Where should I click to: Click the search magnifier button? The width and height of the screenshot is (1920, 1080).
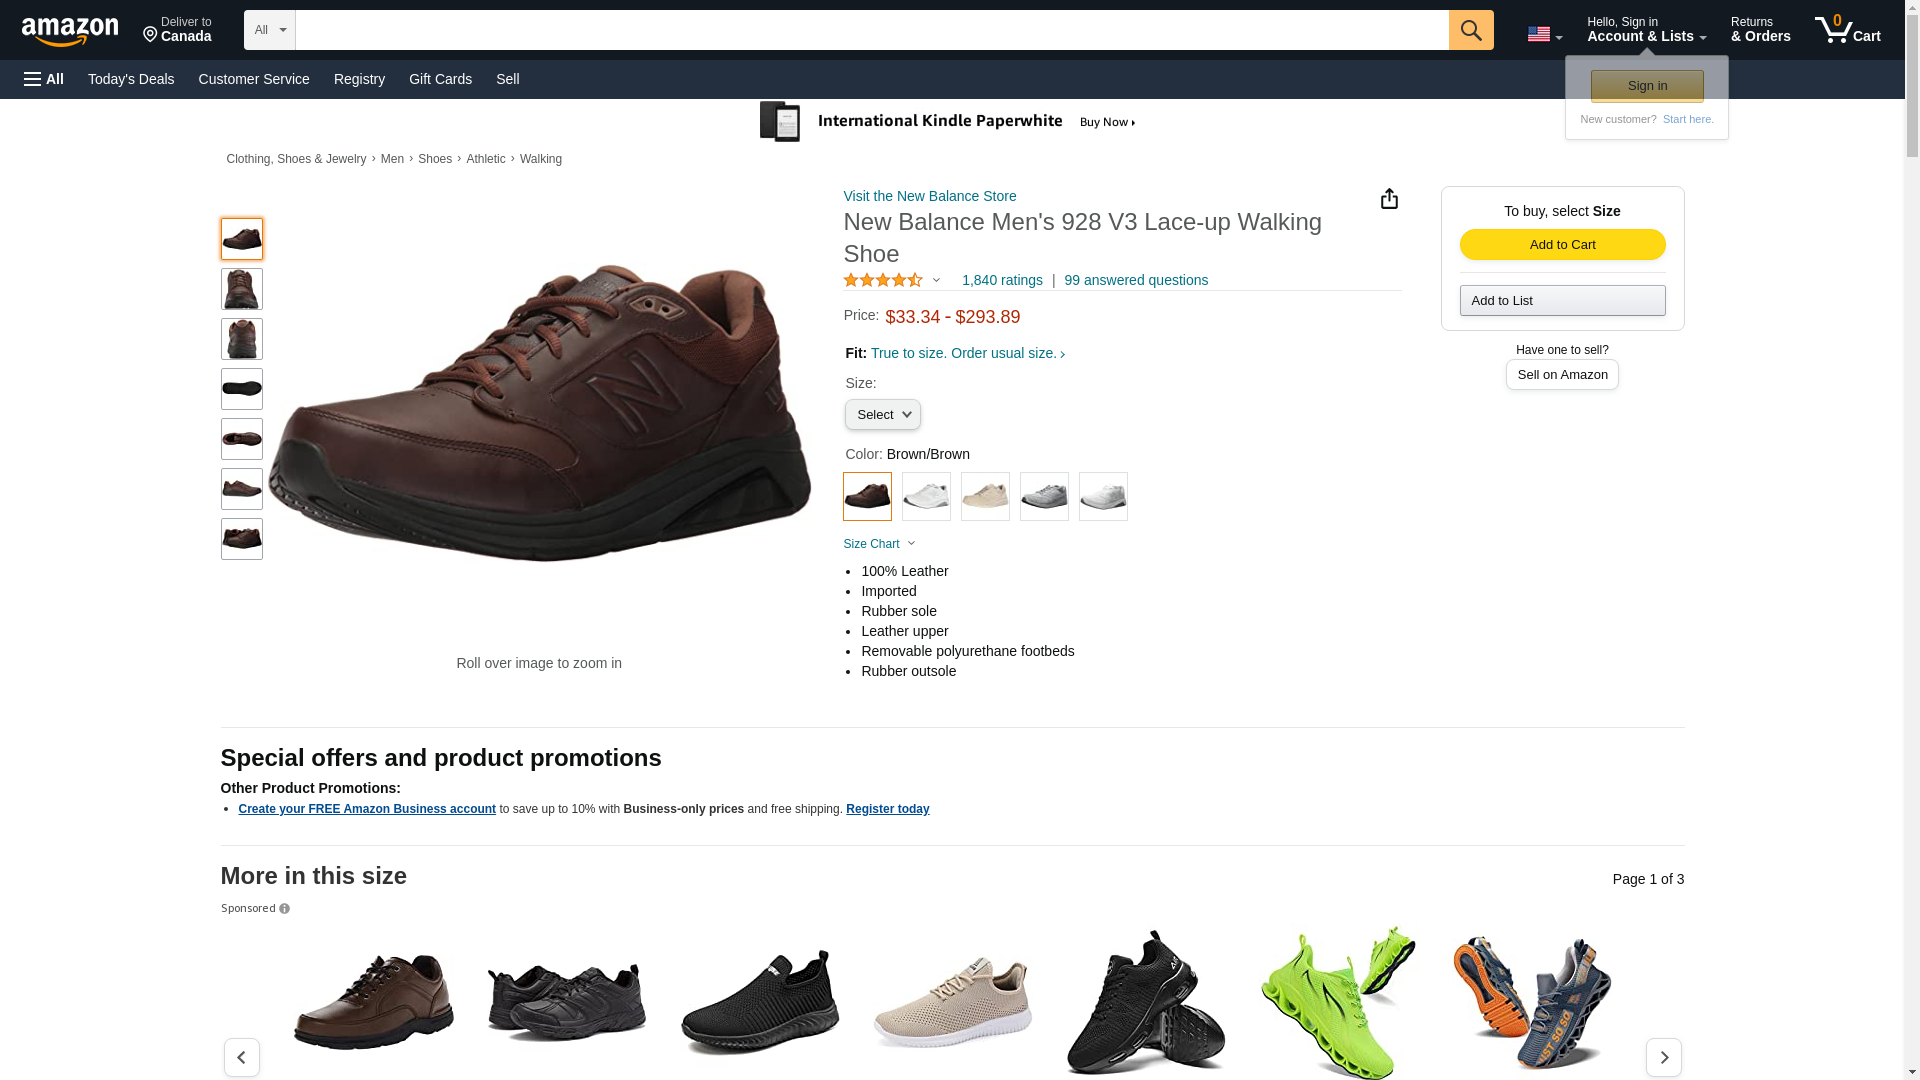pyautogui.click(x=1470, y=30)
